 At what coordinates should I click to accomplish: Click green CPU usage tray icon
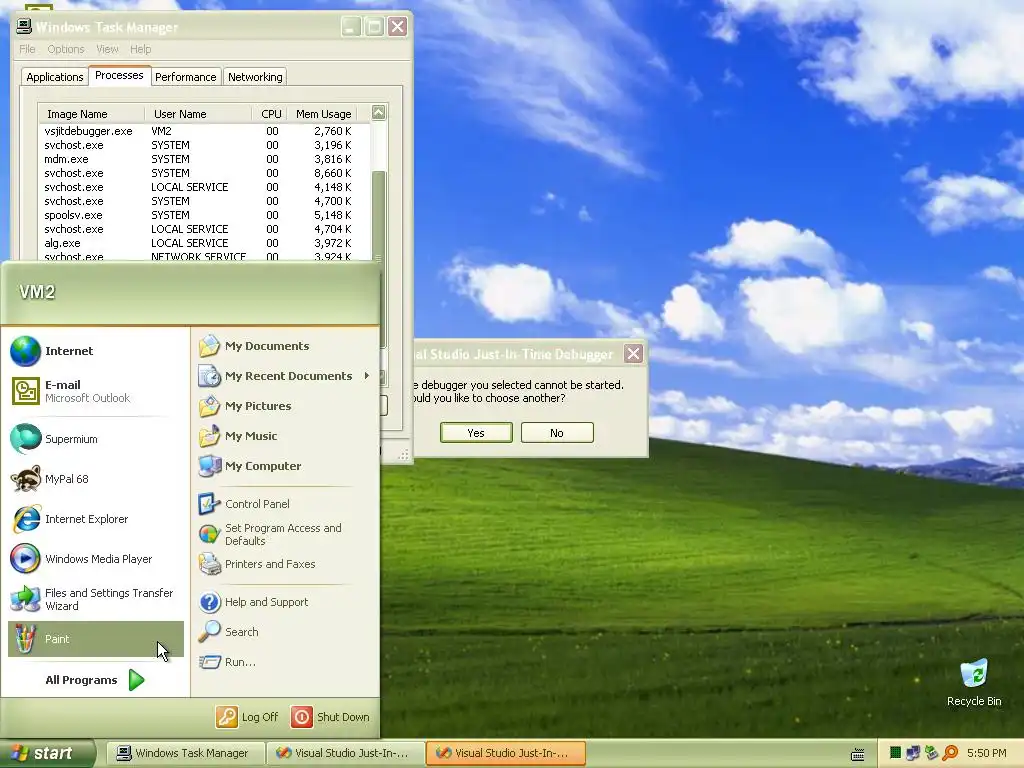pos(895,753)
